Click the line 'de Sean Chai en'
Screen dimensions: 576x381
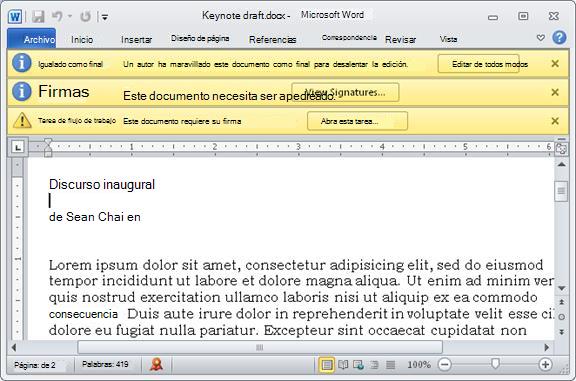click(x=95, y=217)
